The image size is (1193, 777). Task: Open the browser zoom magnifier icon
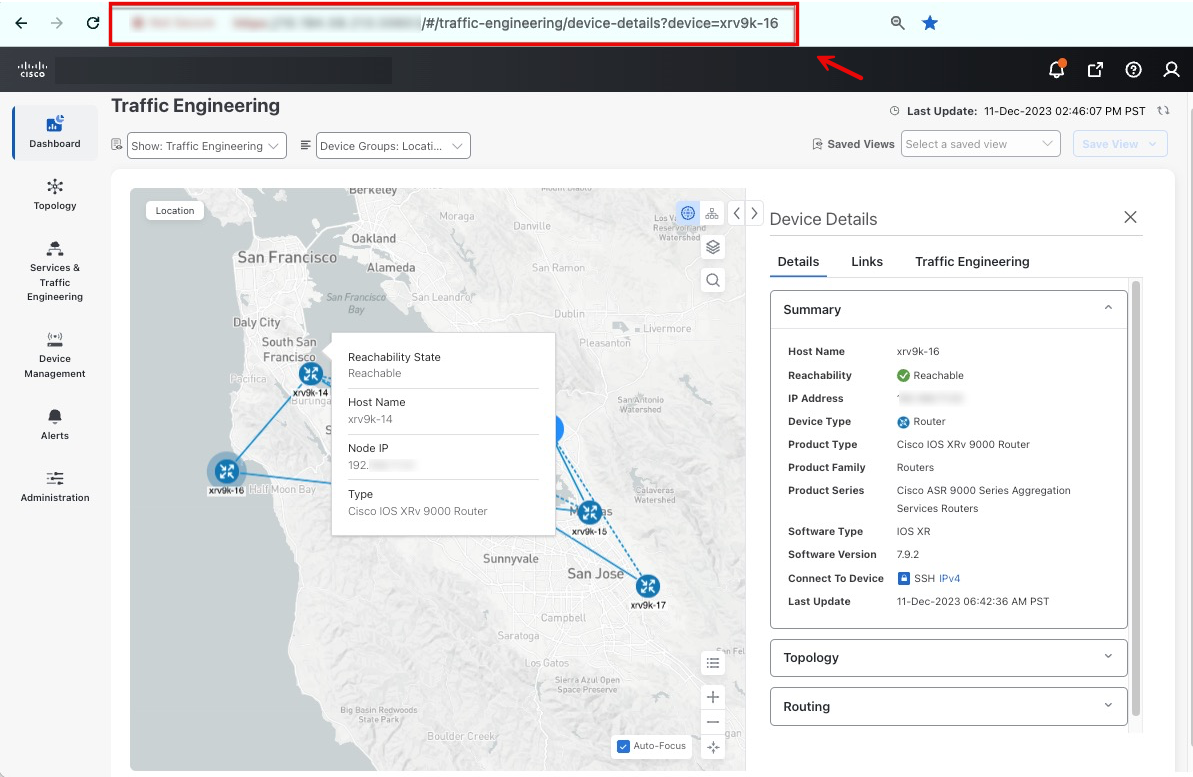pyautogui.click(x=898, y=23)
